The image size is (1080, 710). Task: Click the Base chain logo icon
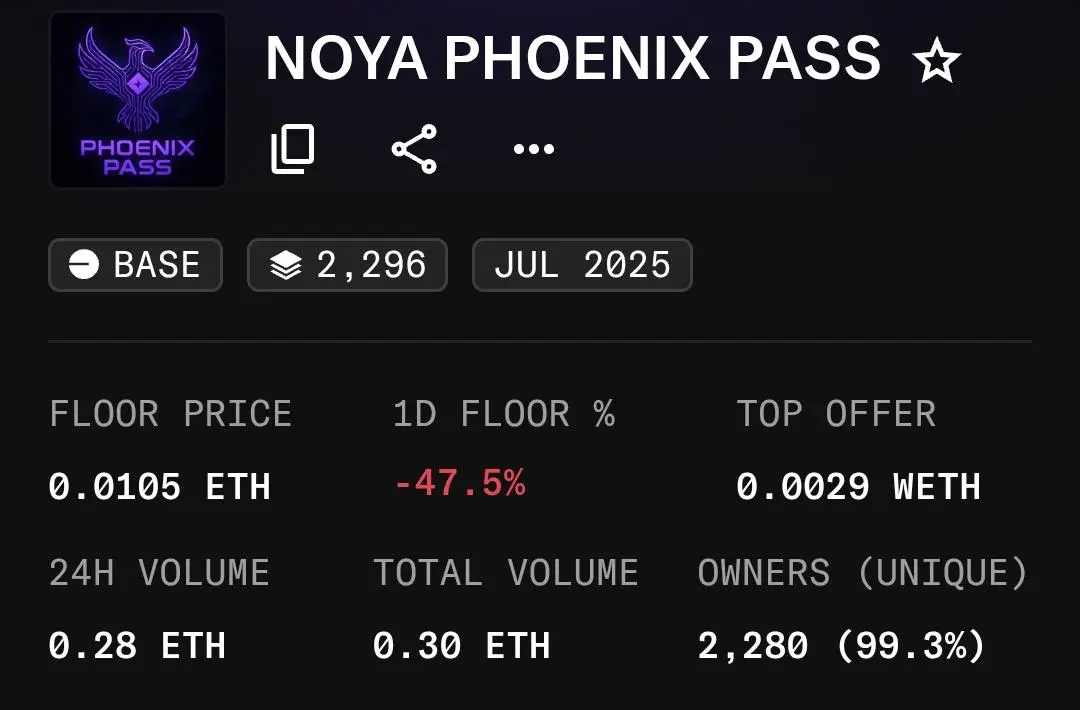click(x=84, y=265)
